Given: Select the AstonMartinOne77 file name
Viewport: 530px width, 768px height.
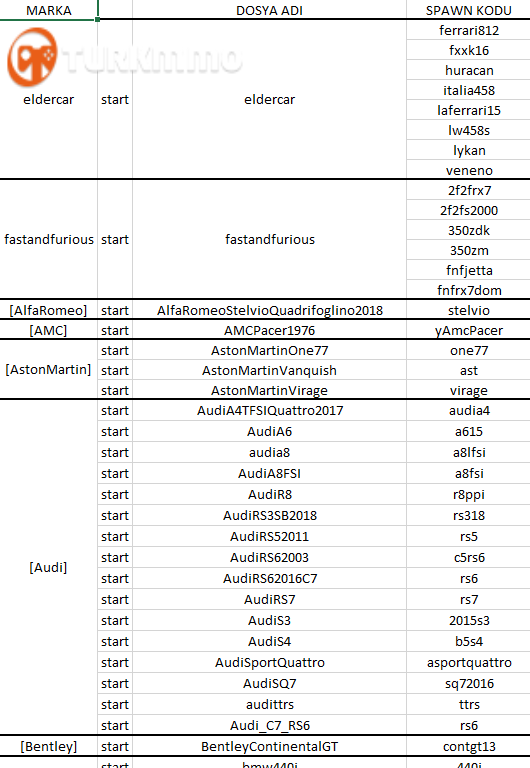Looking at the screenshot, I should (269, 350).
